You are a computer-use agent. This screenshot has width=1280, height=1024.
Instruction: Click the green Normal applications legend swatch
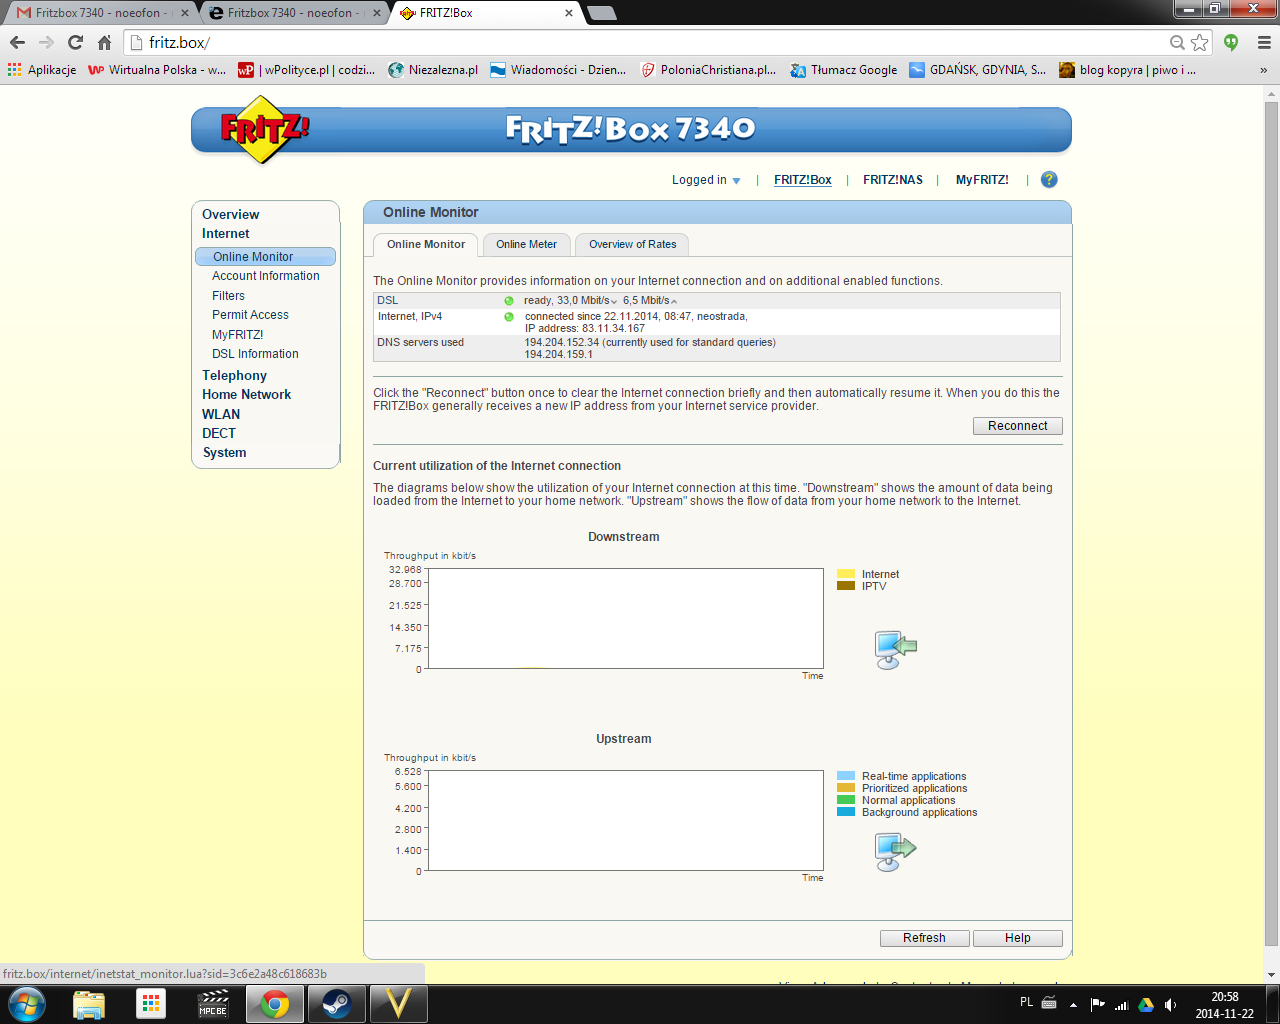846,800
